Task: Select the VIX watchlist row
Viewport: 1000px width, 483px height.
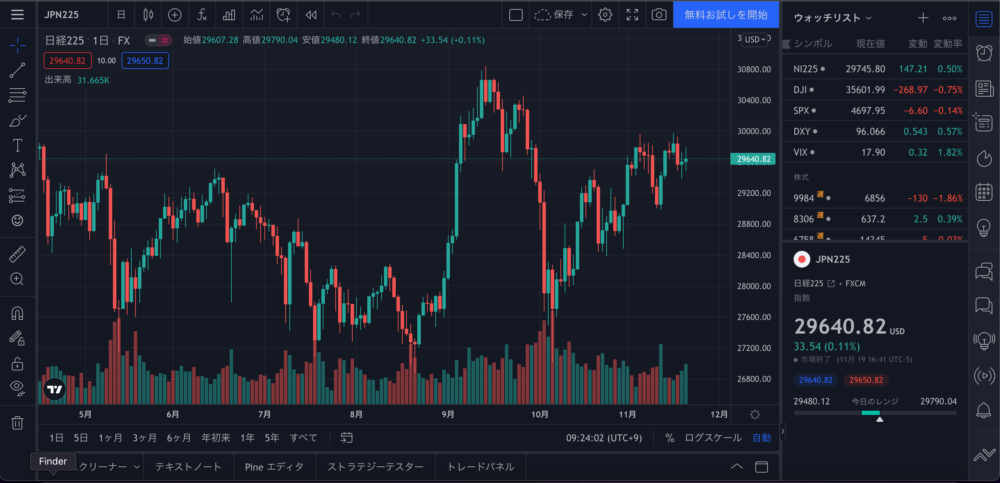Action: pyautogui.click(x=875, y=152)
